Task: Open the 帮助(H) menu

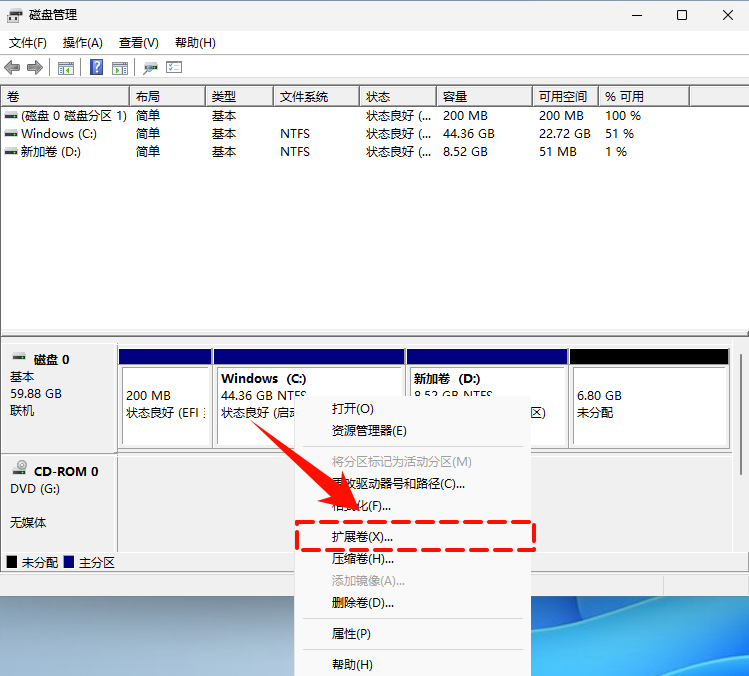Action: click(195, 43)
